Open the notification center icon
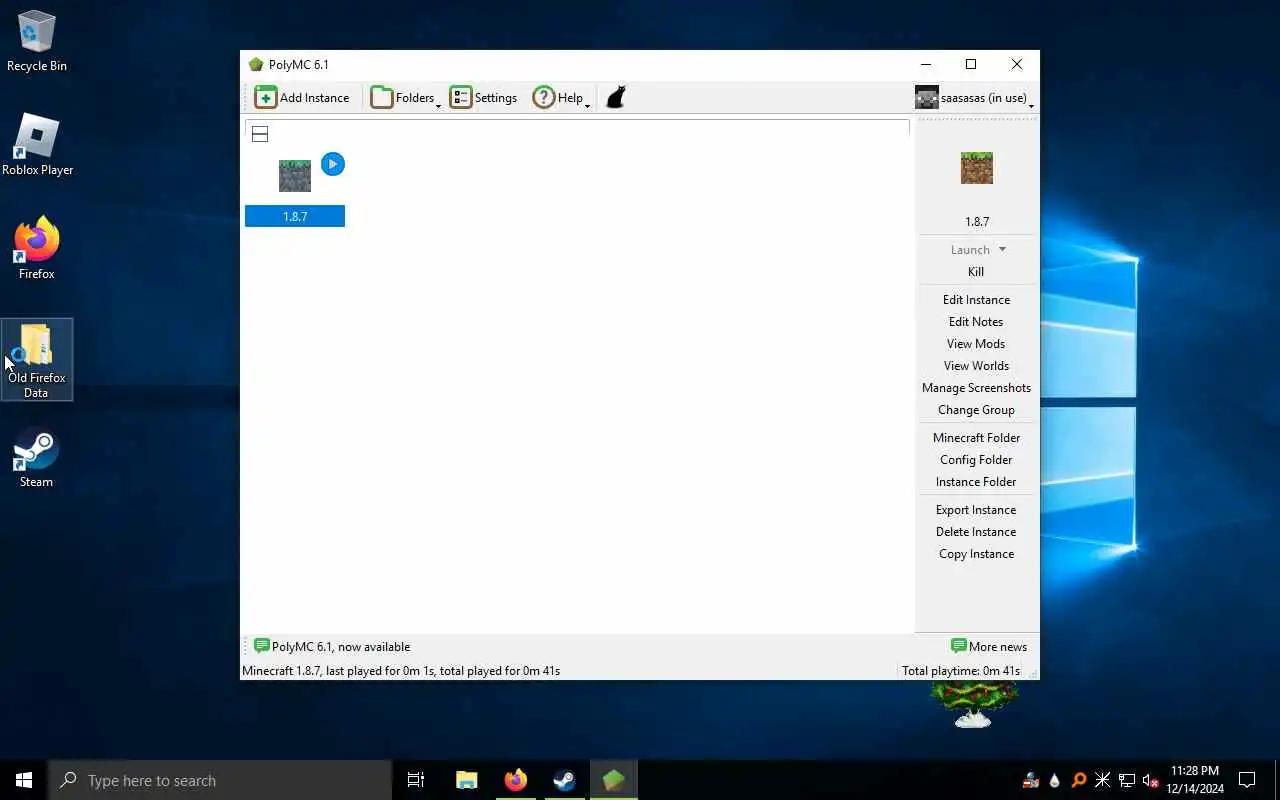1280x800 pixels. coord(1247,780)
